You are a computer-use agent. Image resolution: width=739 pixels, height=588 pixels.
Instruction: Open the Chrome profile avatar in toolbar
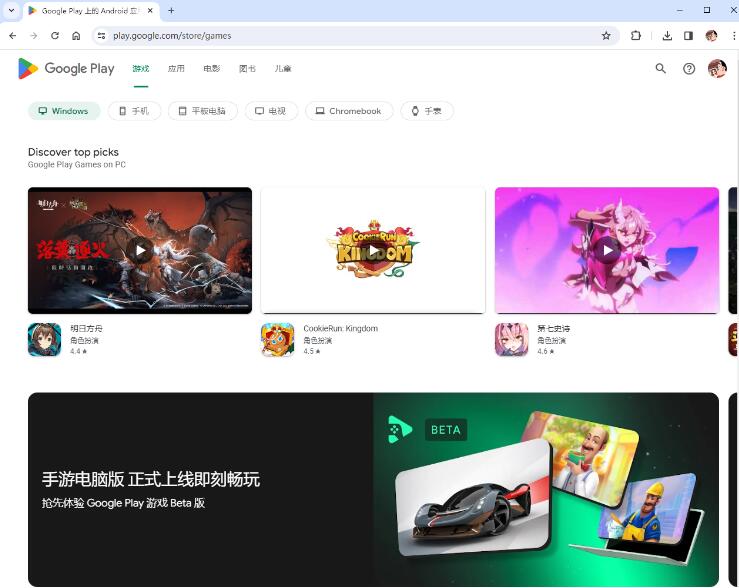coord(711,36)
